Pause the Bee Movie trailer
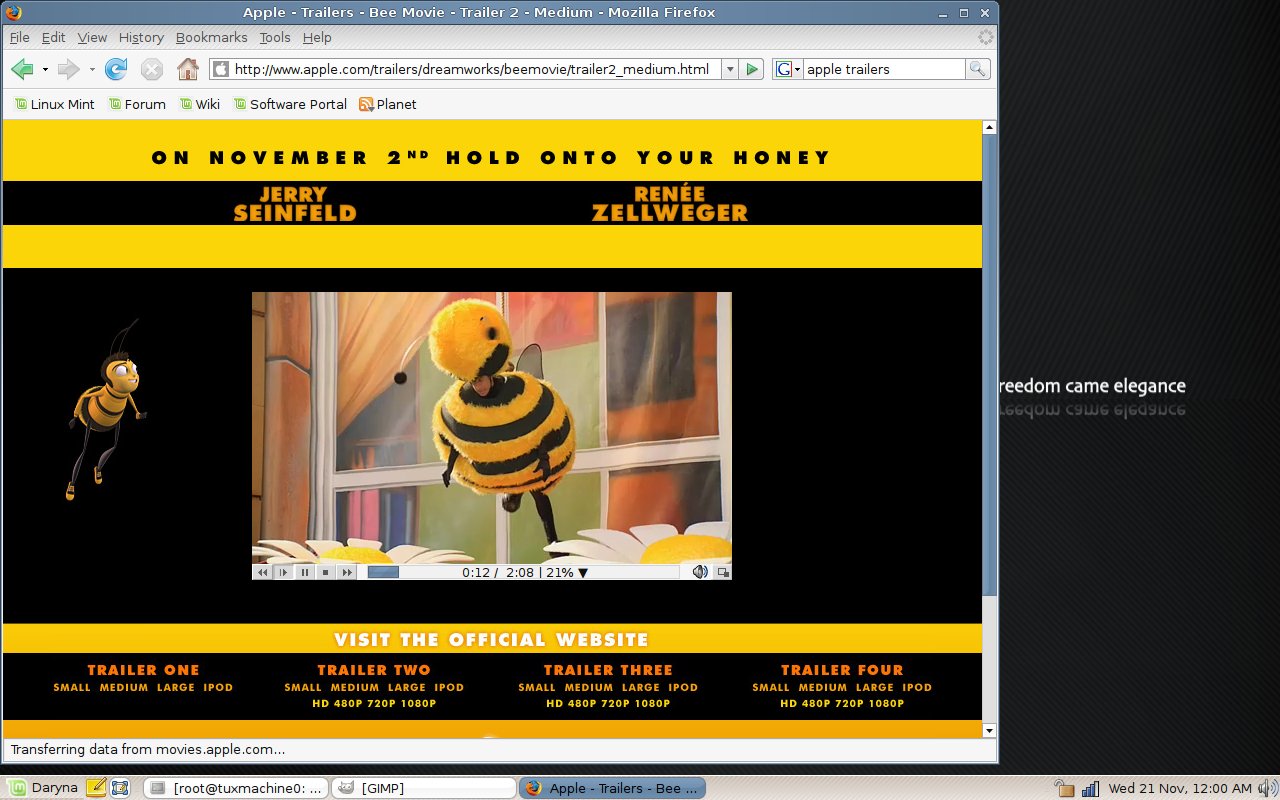The image size is (1280, 800). 304,572
